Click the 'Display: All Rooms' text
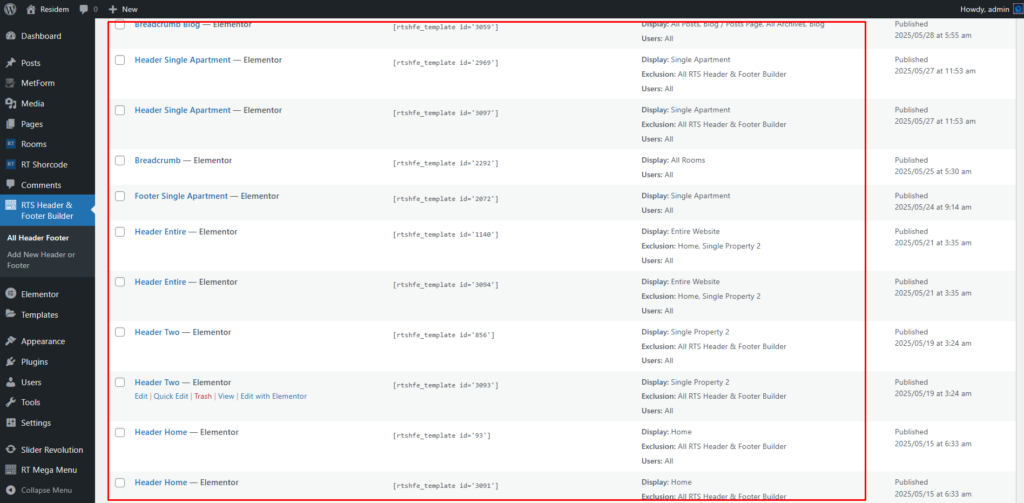The width and height of the screenshot is (1024, 503). click(x=673, y=160)
